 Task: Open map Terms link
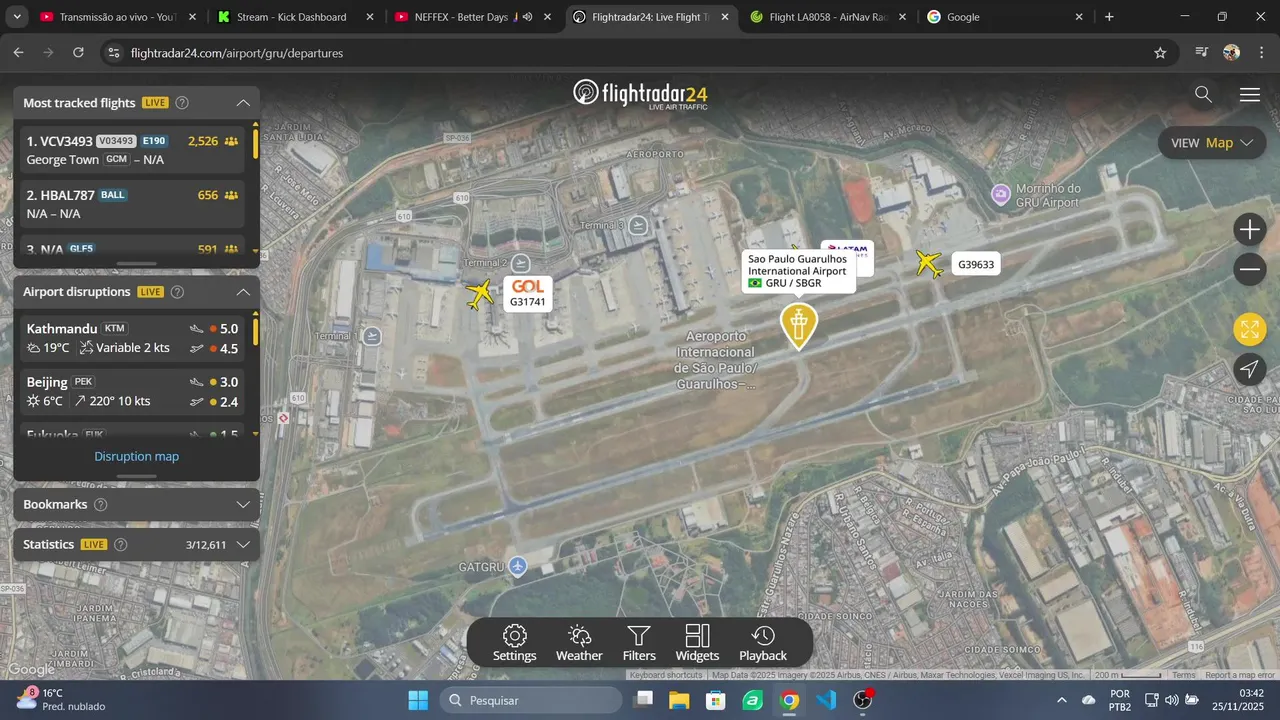click(1184, 675)
